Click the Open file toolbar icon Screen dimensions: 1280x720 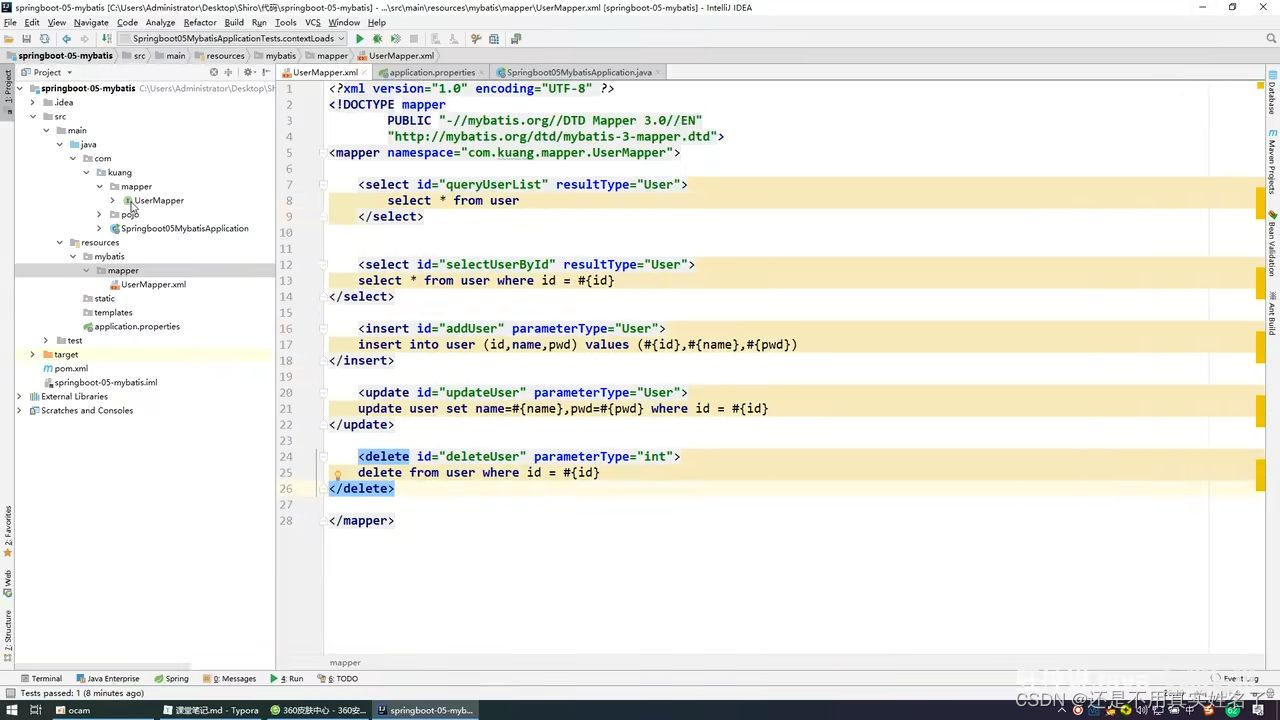coord(9,39)
